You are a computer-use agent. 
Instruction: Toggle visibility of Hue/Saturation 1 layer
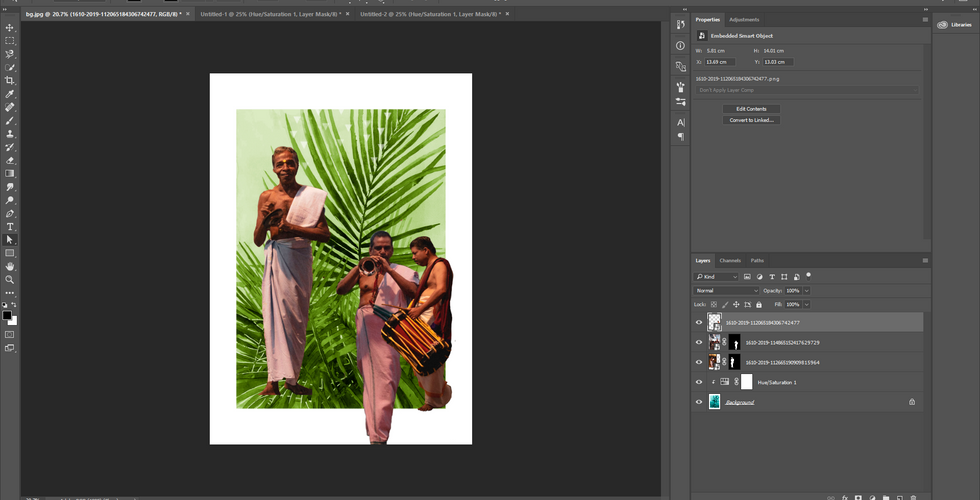pos(699,382)
